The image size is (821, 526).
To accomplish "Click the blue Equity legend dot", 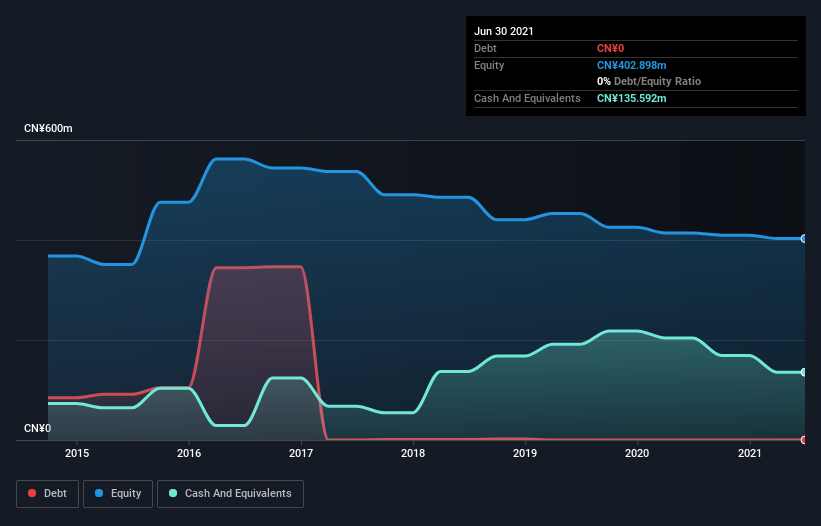I will coord(99,493).
